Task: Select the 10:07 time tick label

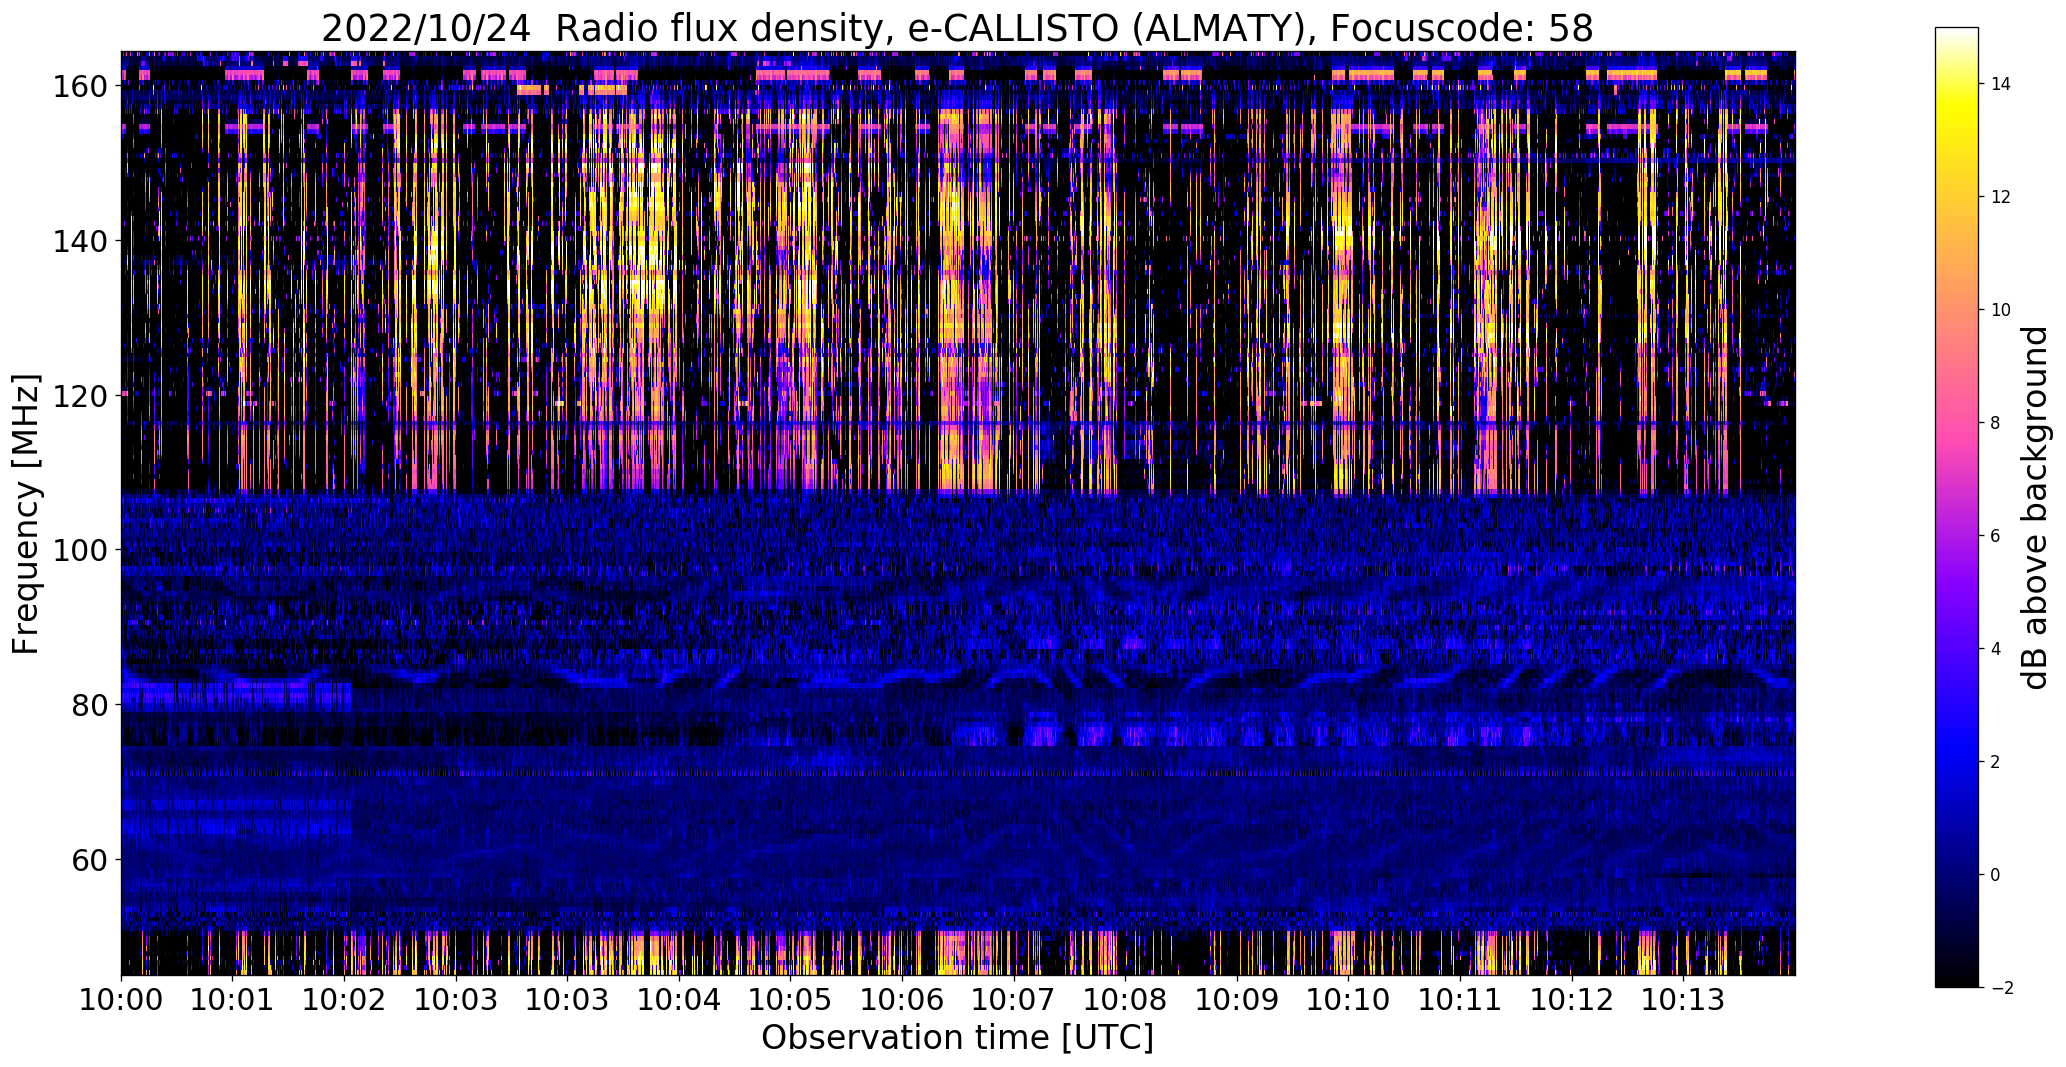Action: tap(1014, 999)
